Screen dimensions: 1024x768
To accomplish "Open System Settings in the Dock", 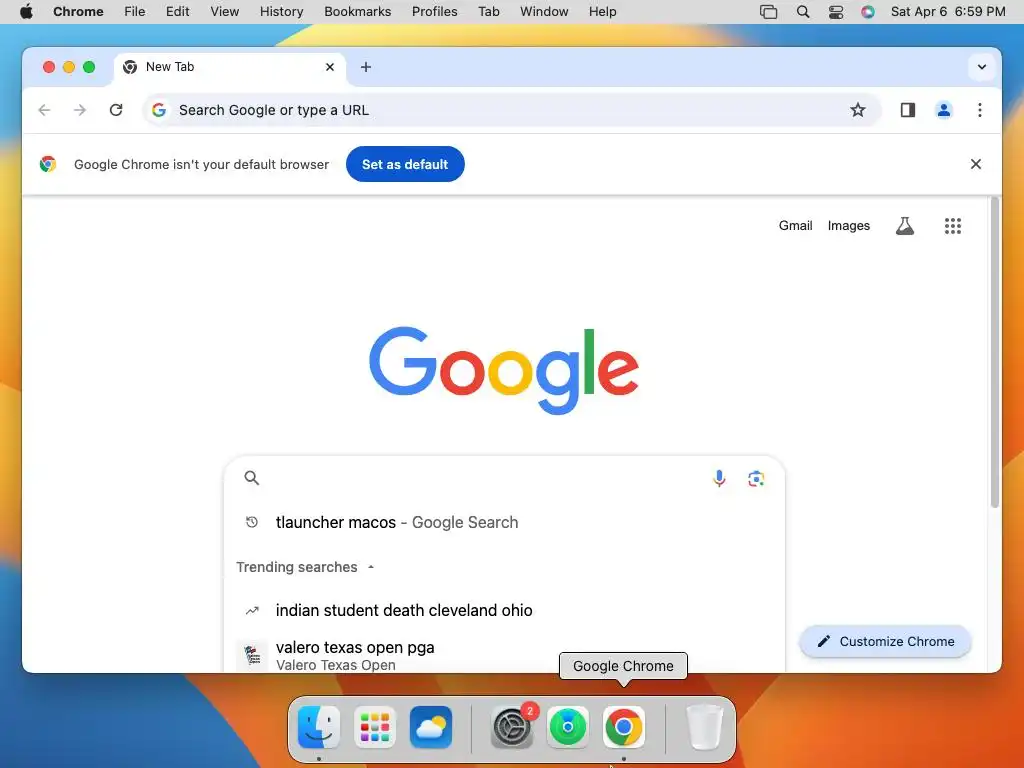I will point(512,727).
